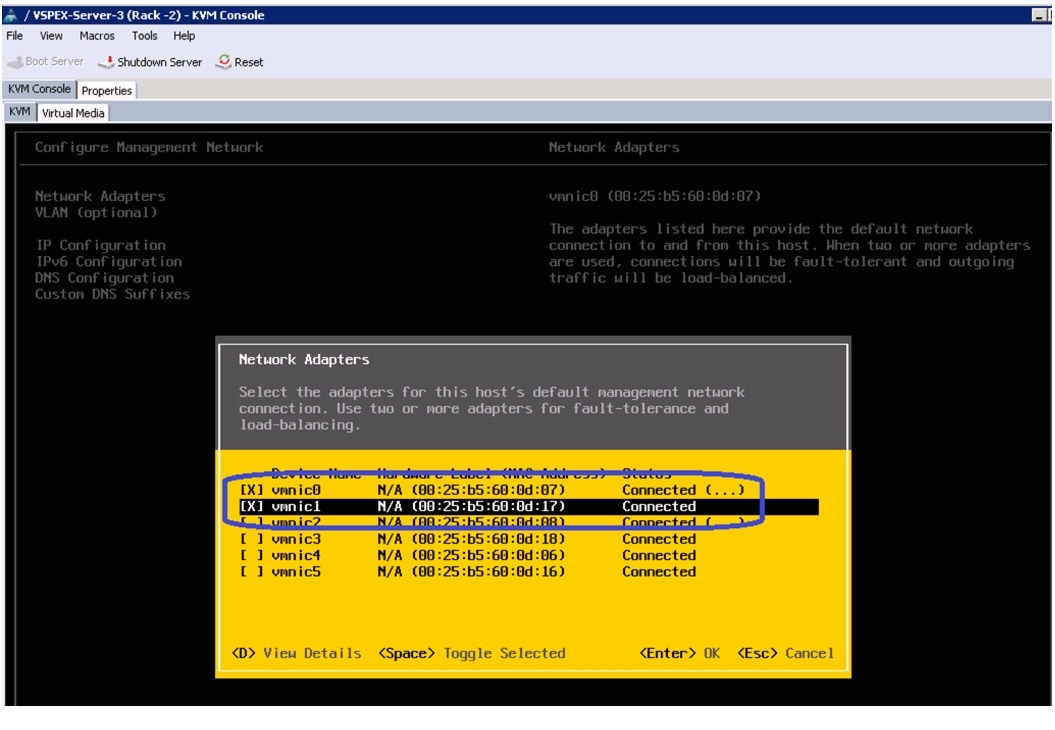Click the Configure Management Network heading
This screenshot has width=1055, height=730.
tap(149, 147)
